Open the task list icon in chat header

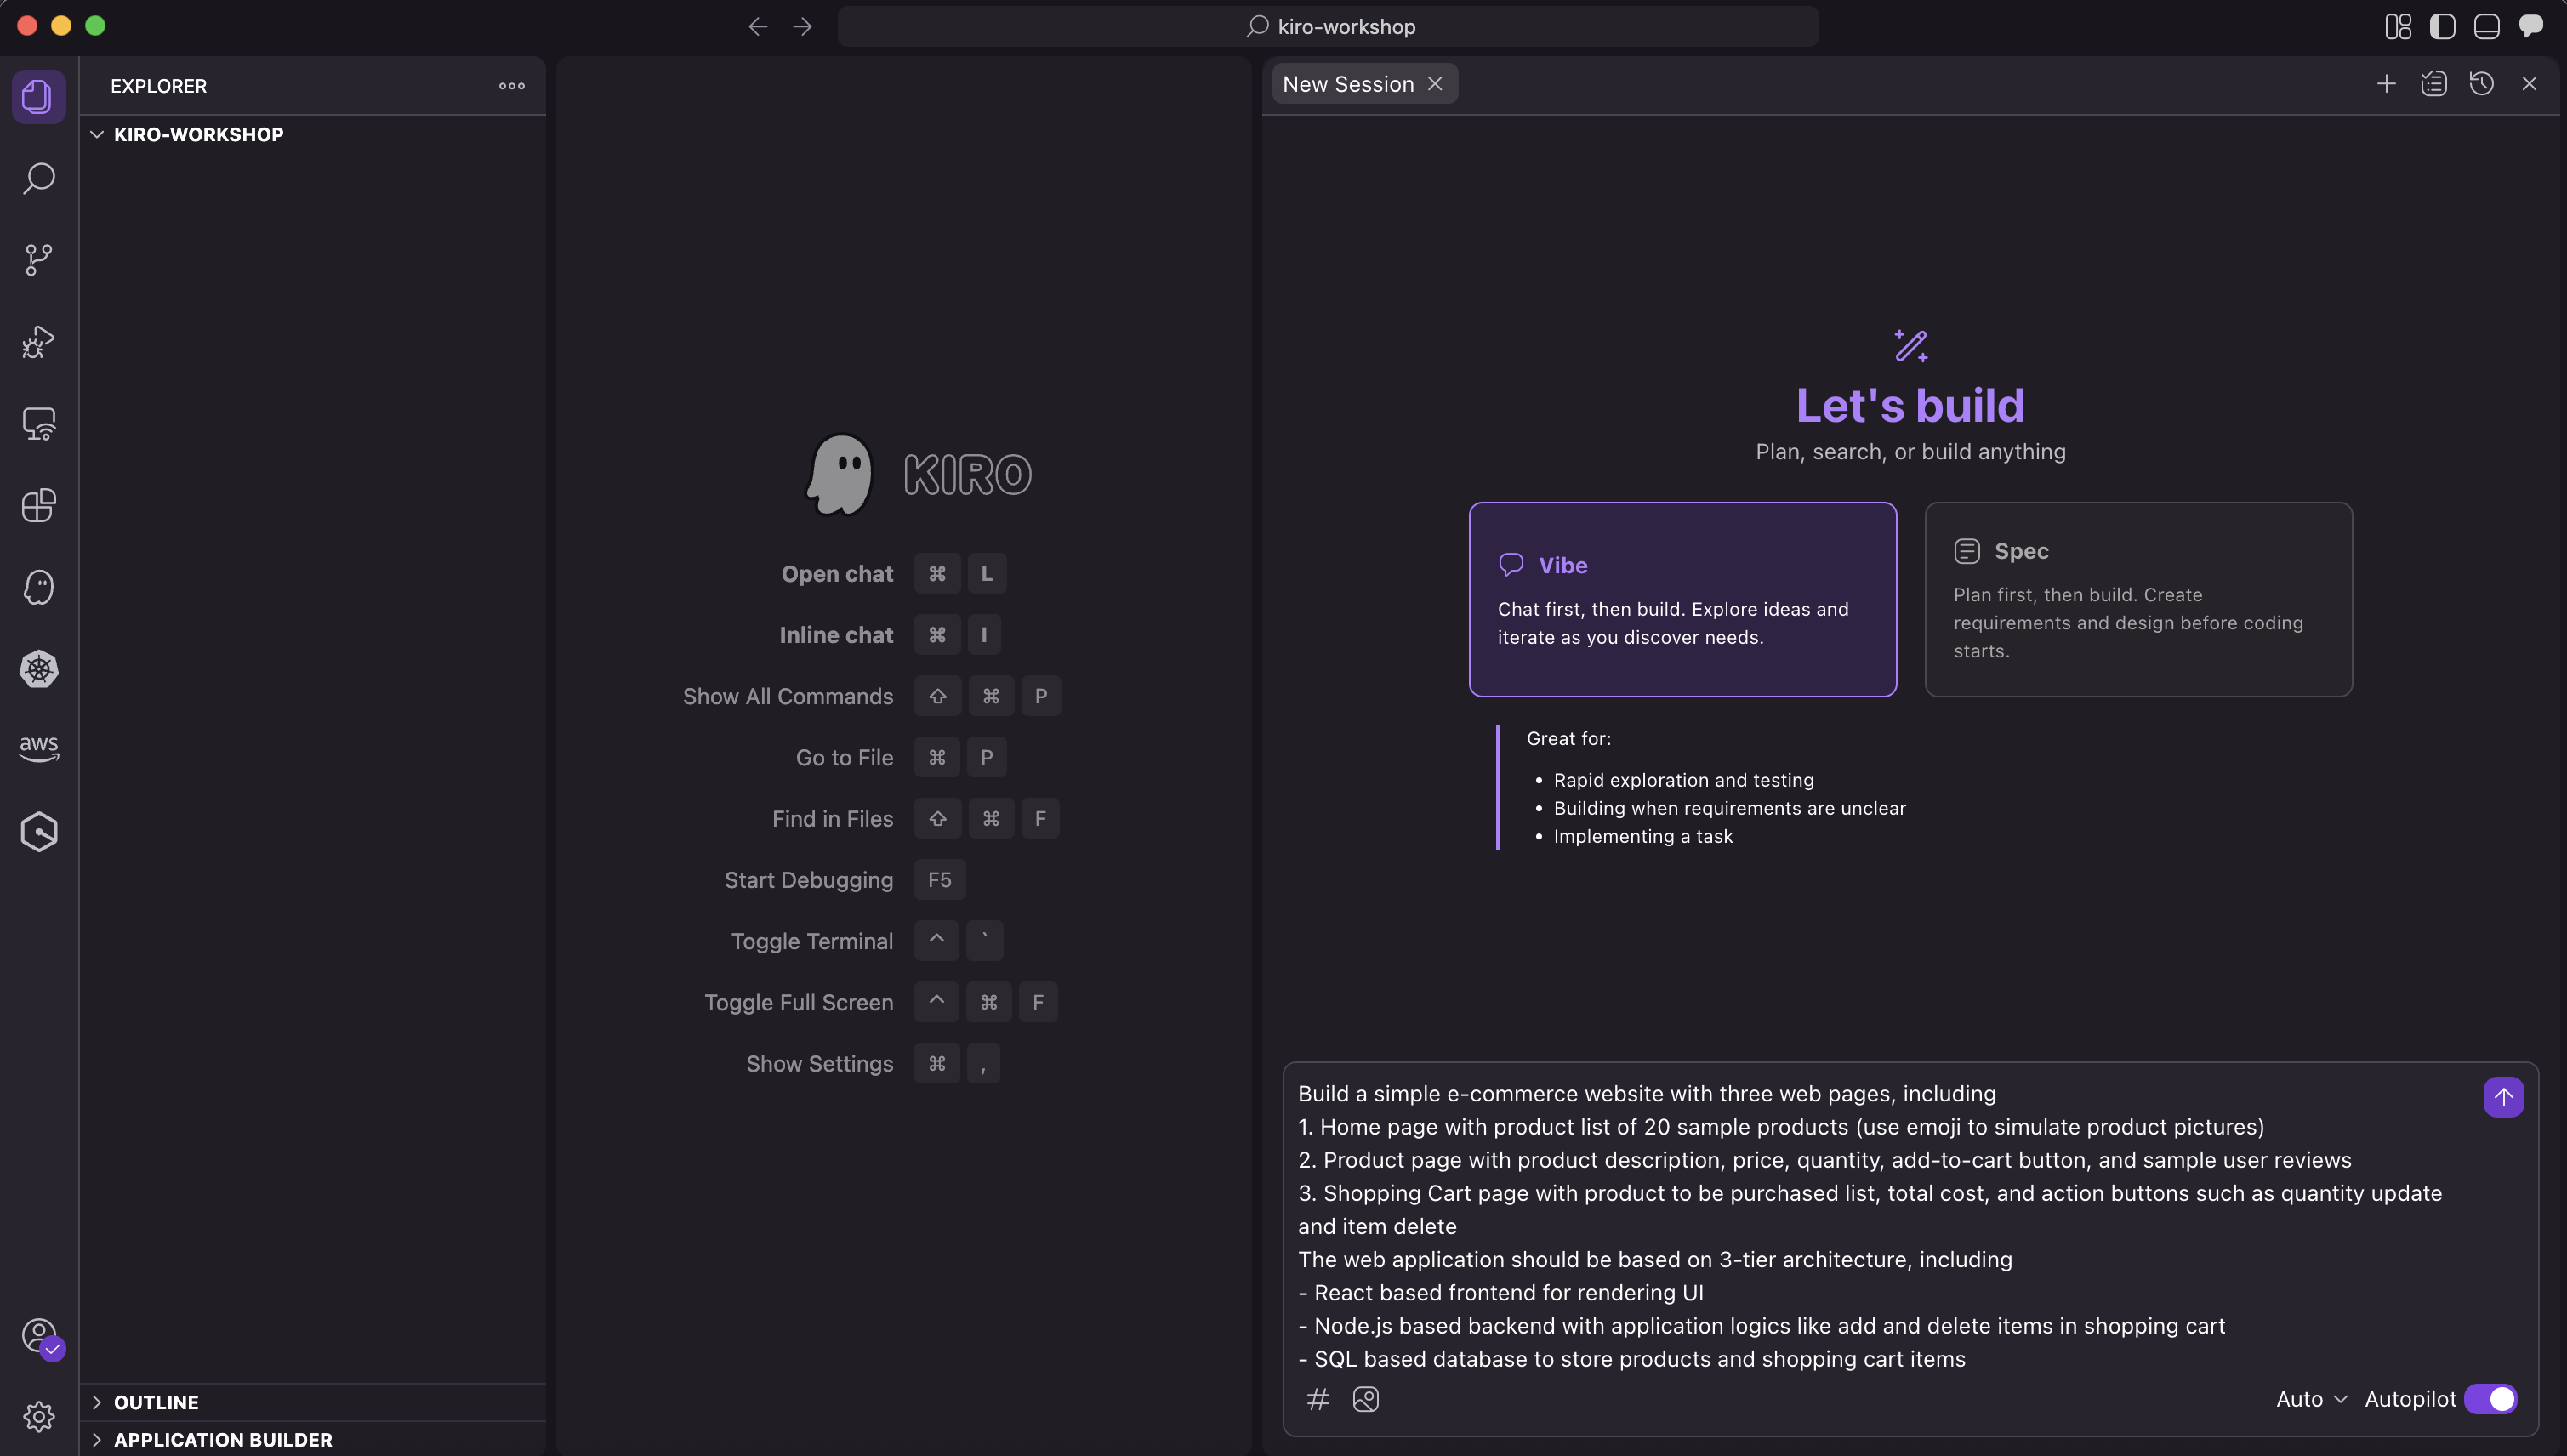click(x=2434, y=84)
